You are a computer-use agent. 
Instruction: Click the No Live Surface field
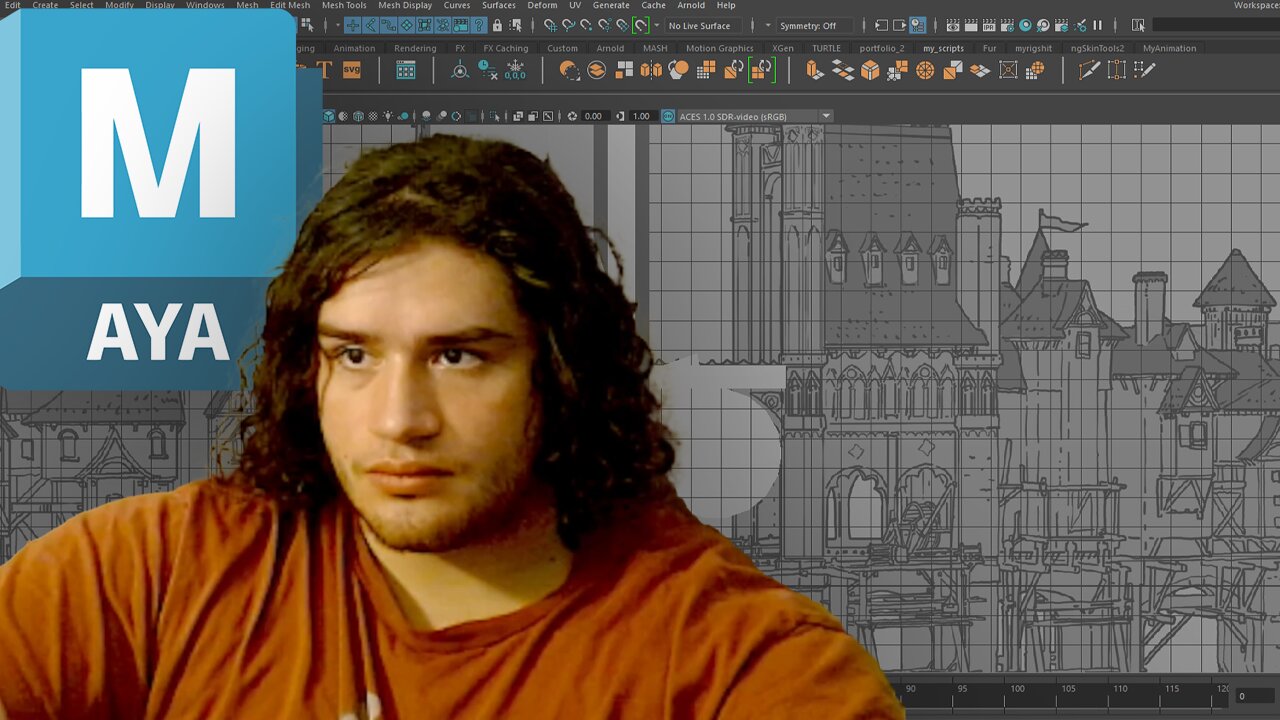(x=705, y=25)
